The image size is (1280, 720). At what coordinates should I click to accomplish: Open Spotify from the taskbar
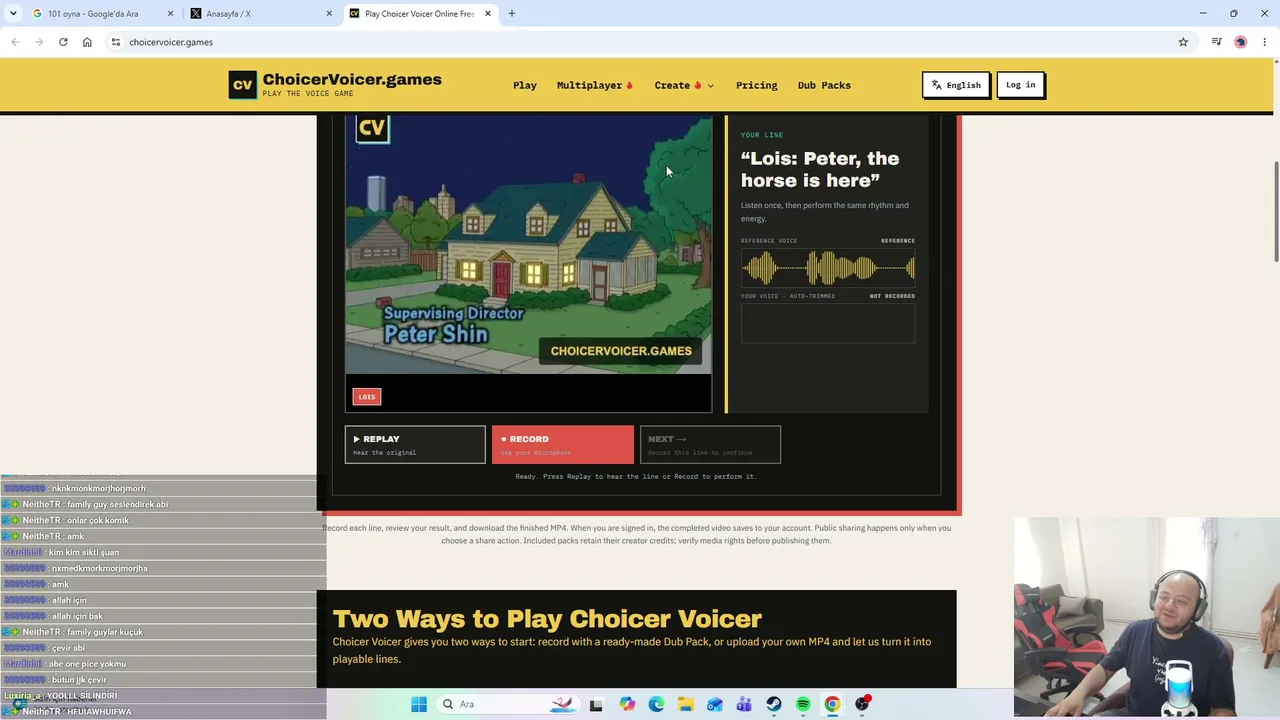(x=803, y=704)
